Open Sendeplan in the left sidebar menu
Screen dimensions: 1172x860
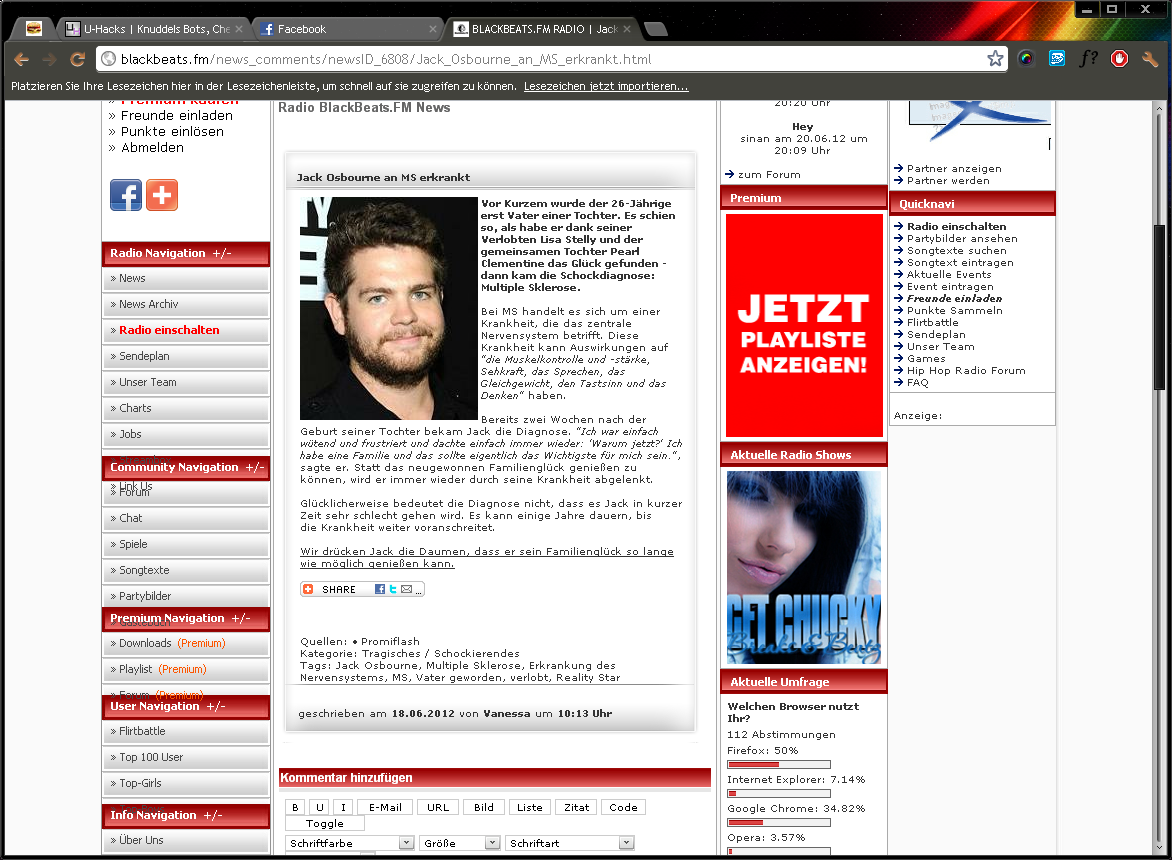click(185, 356)
